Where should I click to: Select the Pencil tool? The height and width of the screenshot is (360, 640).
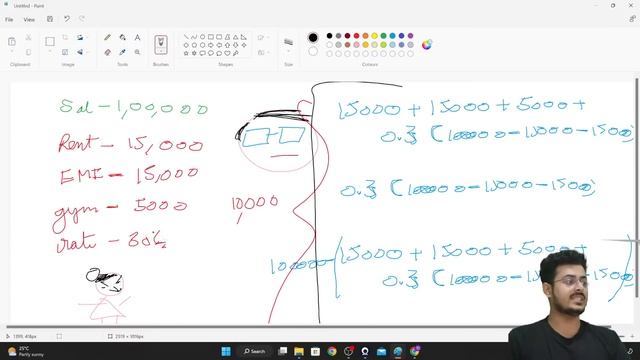click(x=107, y=38)
